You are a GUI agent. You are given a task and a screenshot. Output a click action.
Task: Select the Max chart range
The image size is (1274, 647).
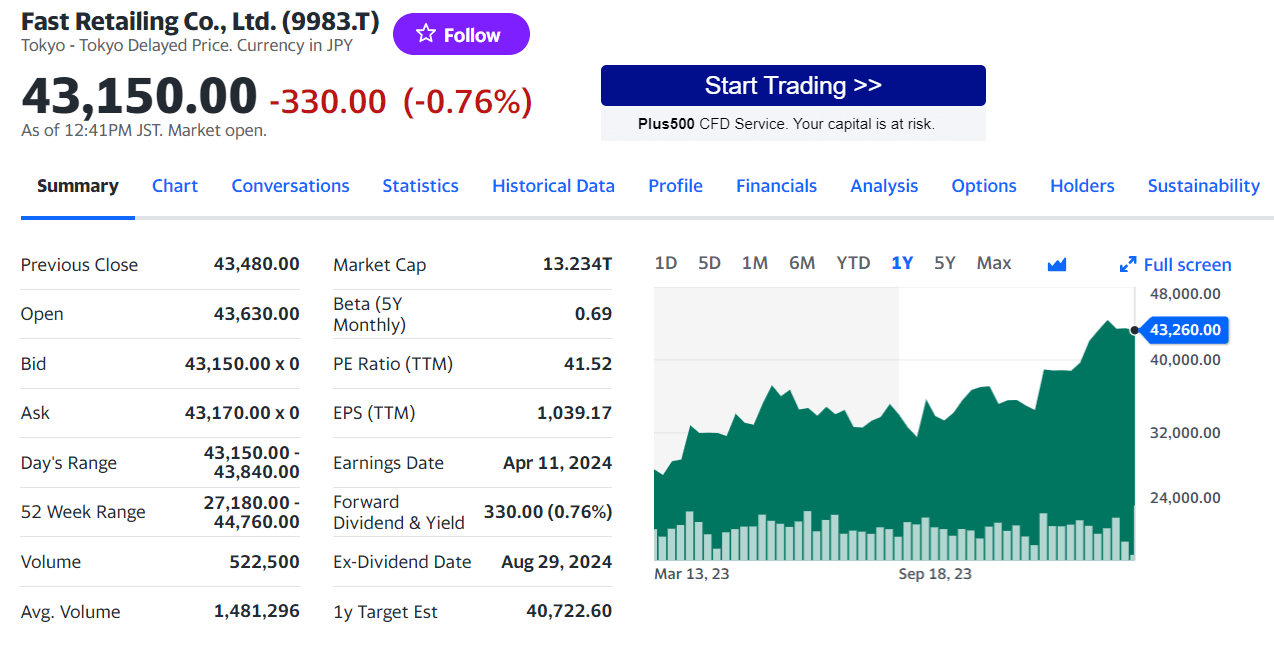pyautogui.click(x=993, y=263)
